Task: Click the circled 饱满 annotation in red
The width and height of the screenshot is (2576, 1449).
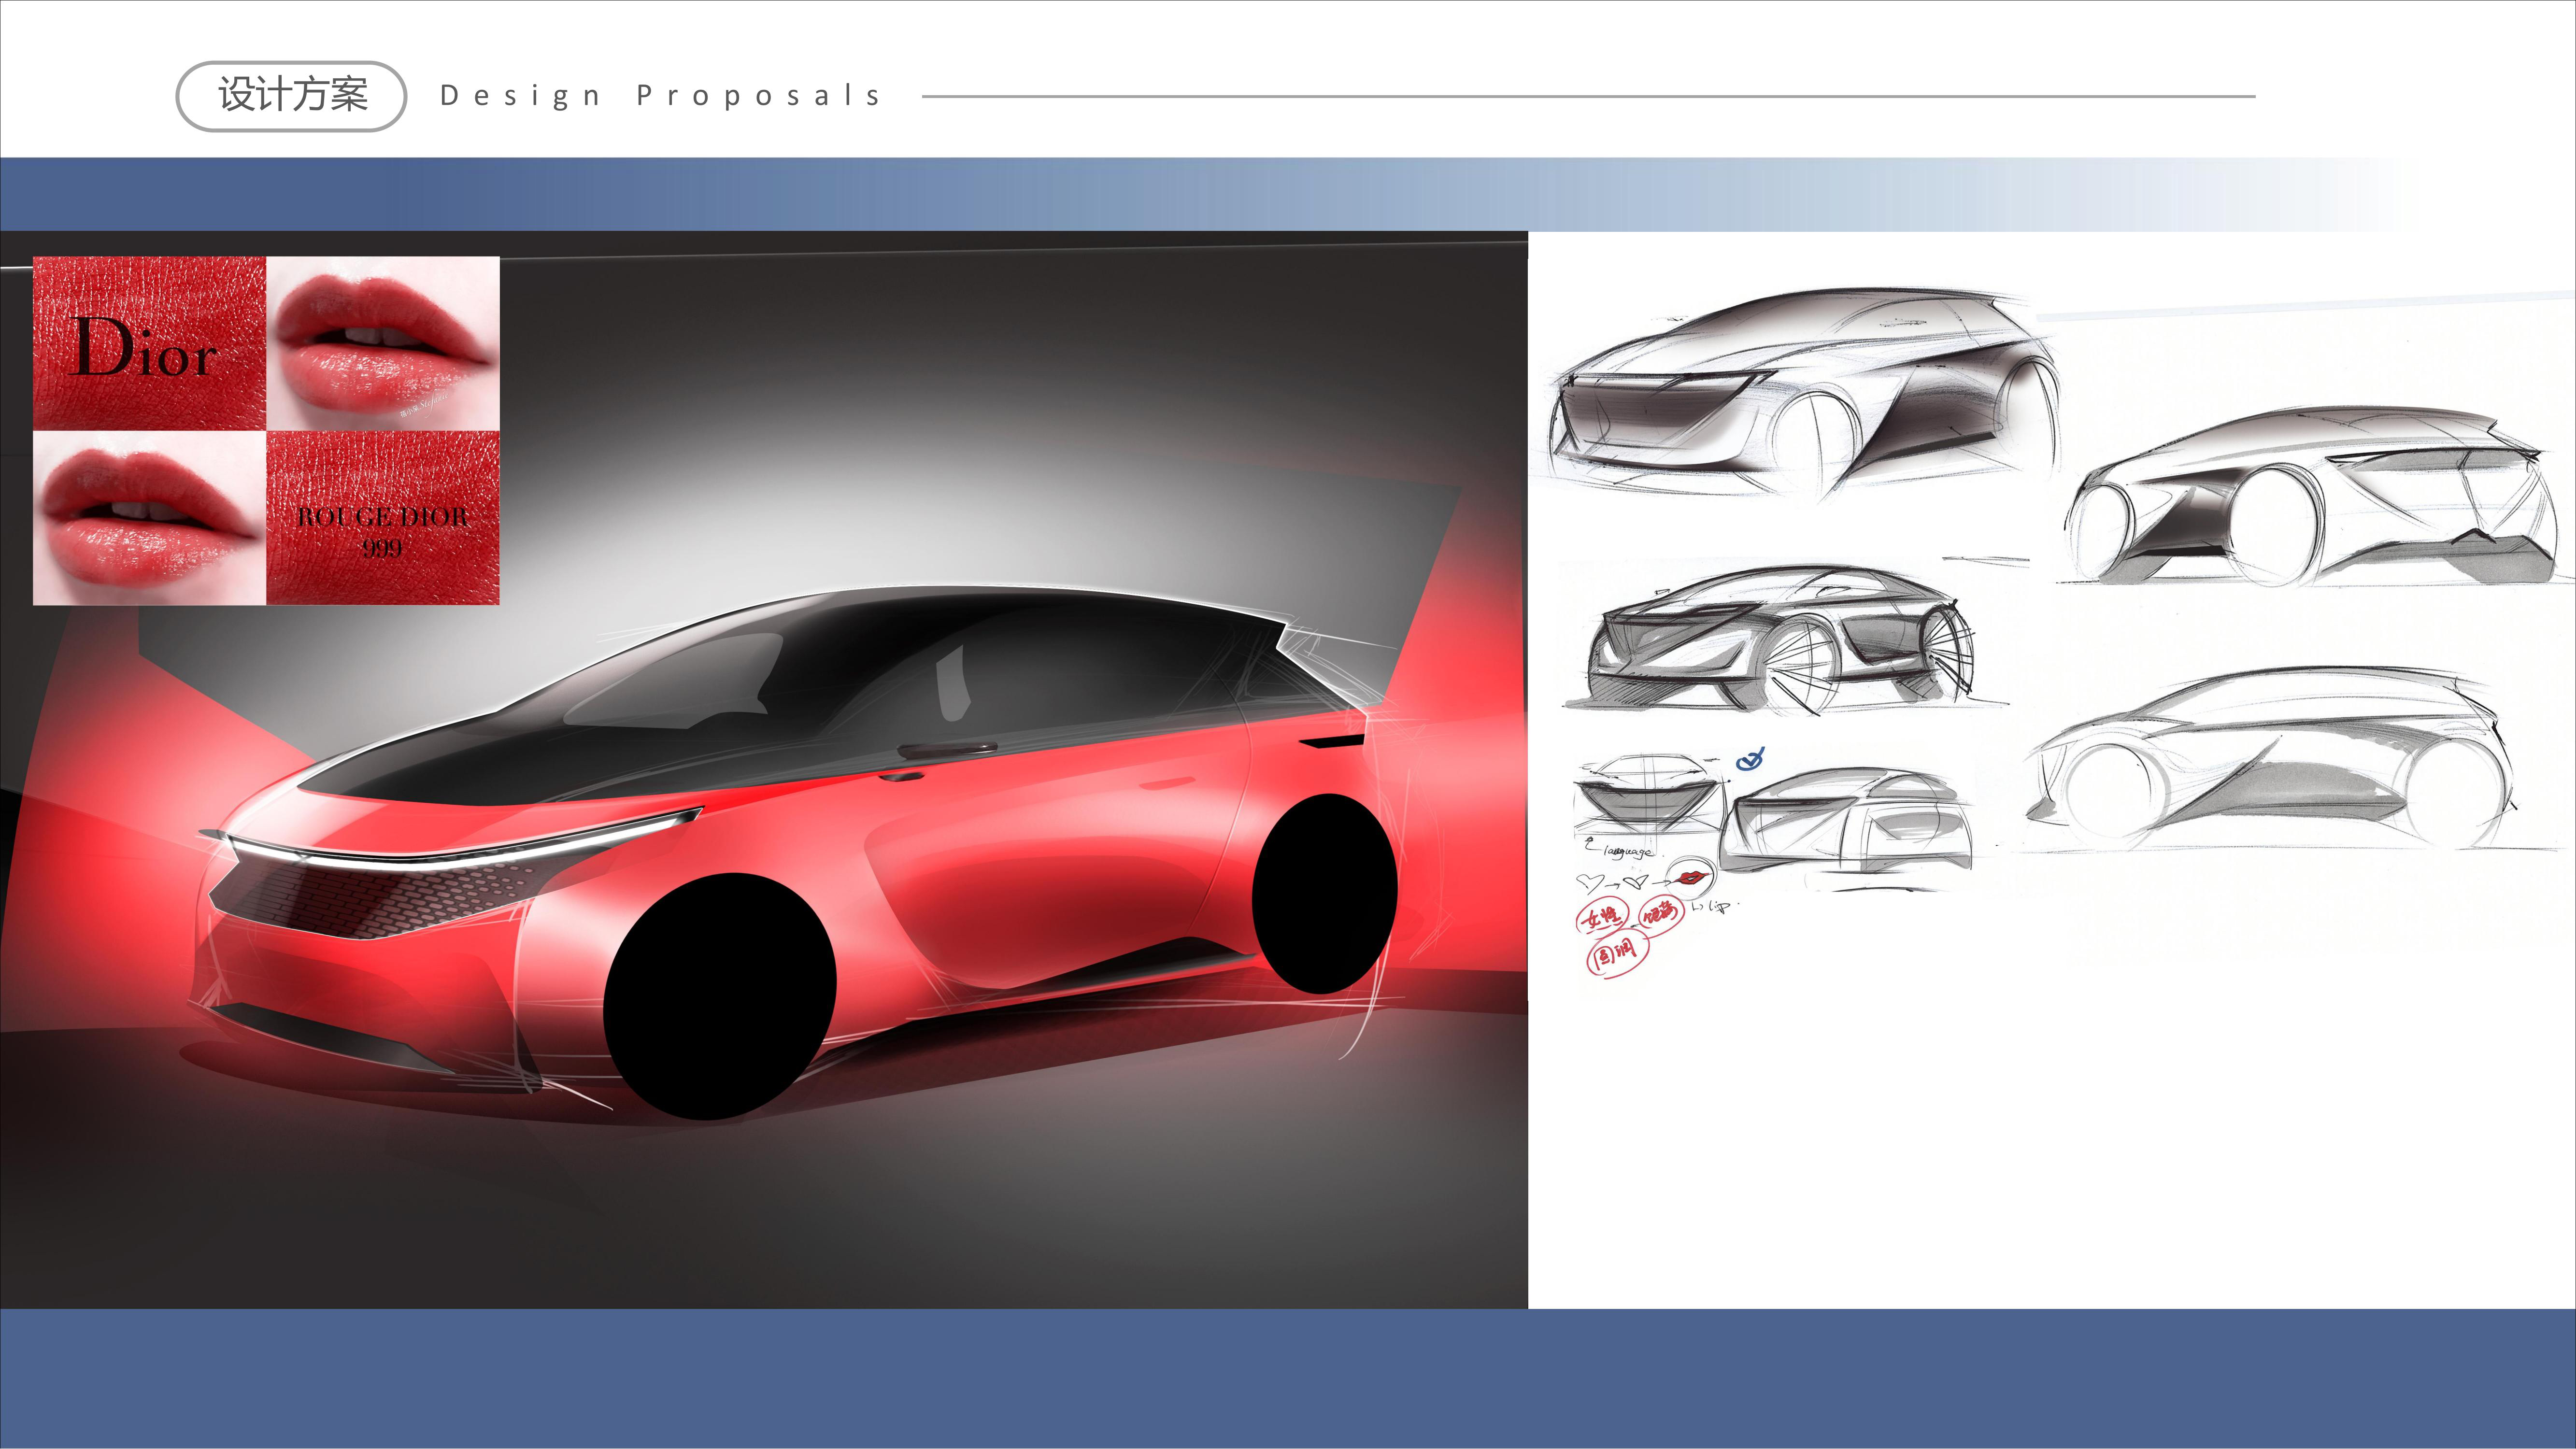Action: coord(1661,915)
